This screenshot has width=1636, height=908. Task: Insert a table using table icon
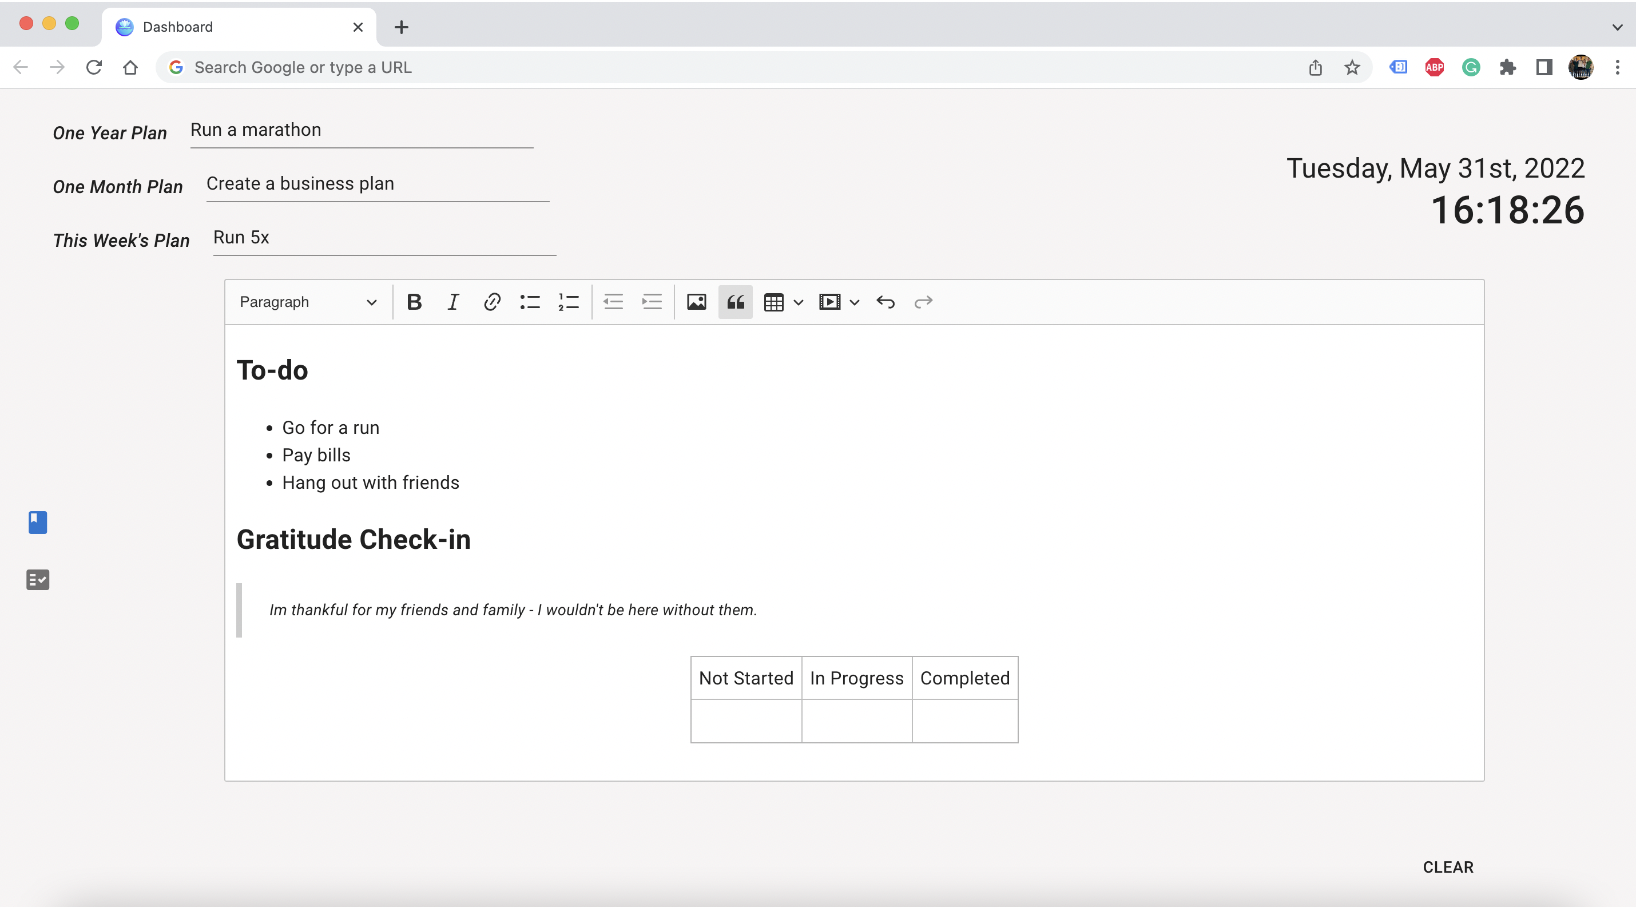pos(773,302)
